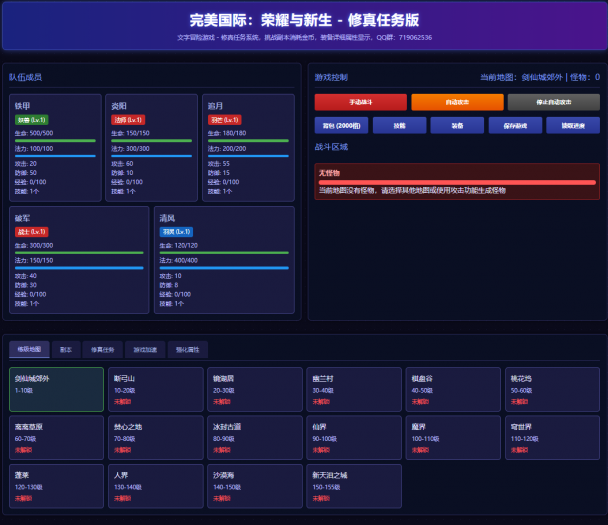
Task: Start auto attack with the orange 自动攻击 button
Action: point(456,102)
